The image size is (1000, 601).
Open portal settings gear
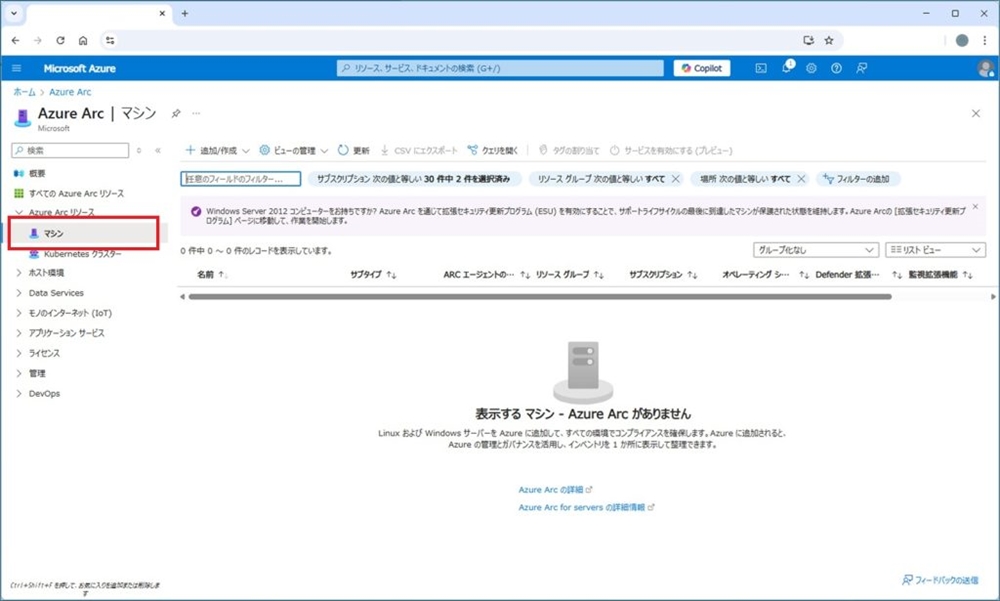(x=811, y=68)
